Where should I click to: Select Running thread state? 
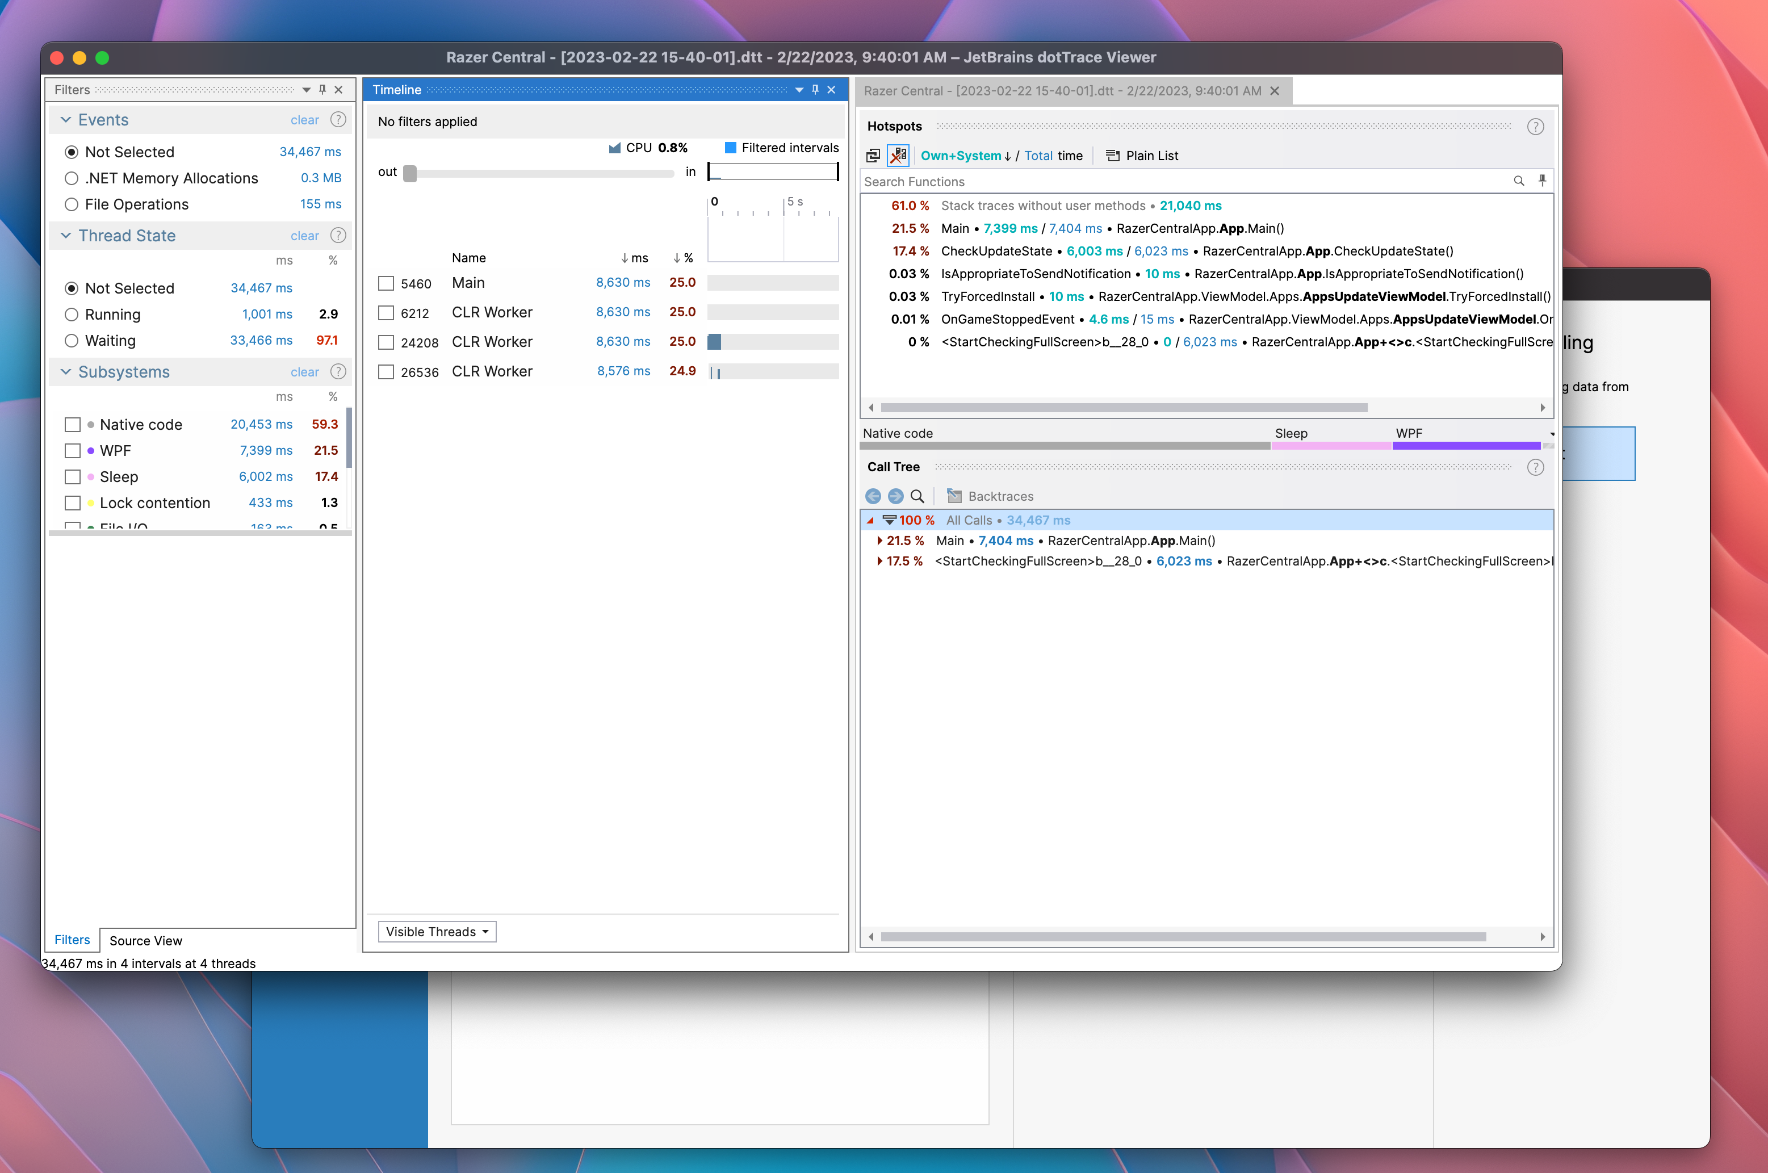tap(71, 314)
